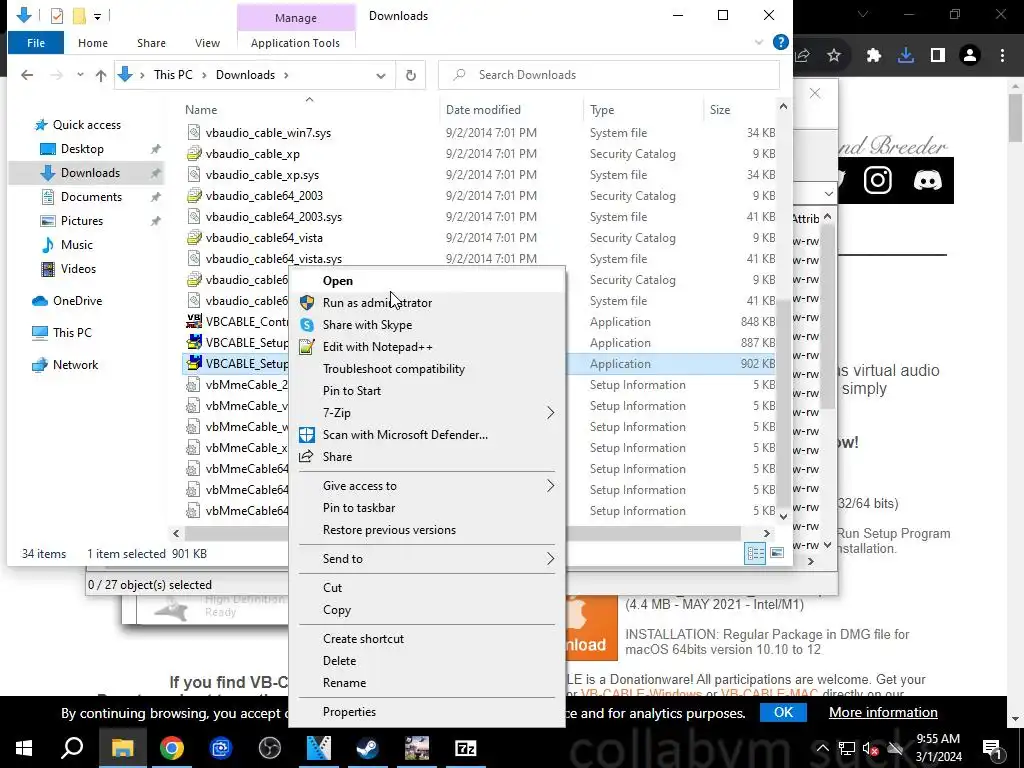Viewport: 1024px width, 768px height.
Task: Select file vbaudio_cable64_2003.sys
Action: [x=274, y=217]
